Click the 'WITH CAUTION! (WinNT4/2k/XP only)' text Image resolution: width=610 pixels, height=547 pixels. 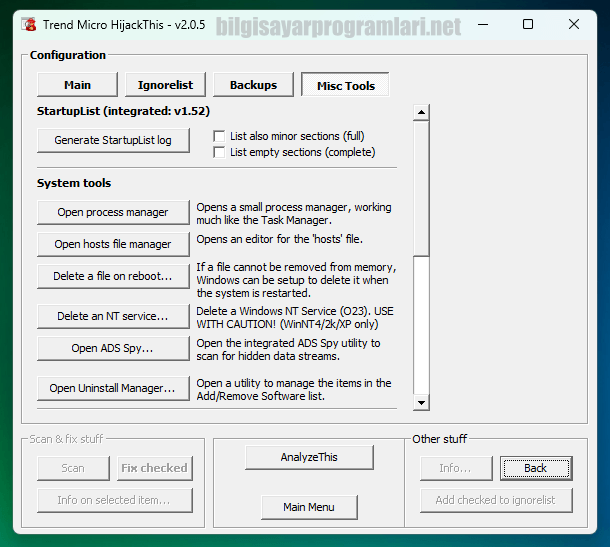tap(287, 324)
